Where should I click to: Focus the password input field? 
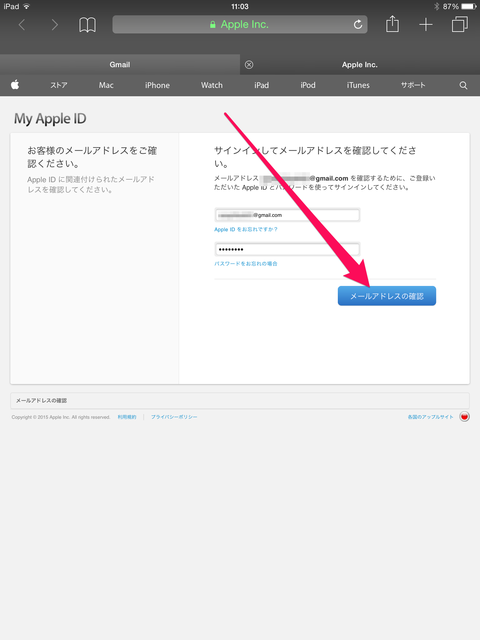287,249
